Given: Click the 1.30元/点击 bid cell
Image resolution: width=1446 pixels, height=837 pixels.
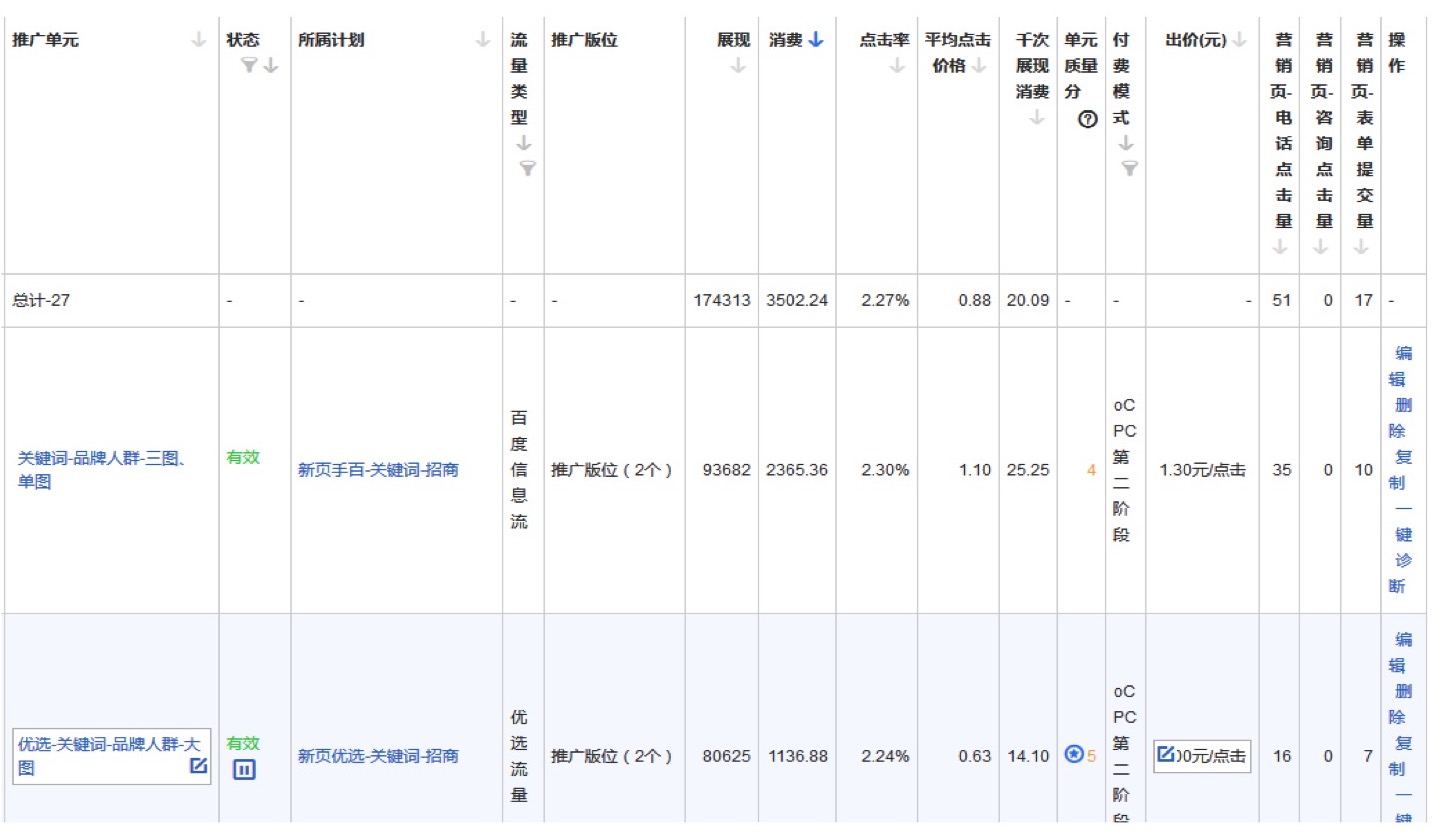Looking at the screenshot, I should coord(1202,470).
